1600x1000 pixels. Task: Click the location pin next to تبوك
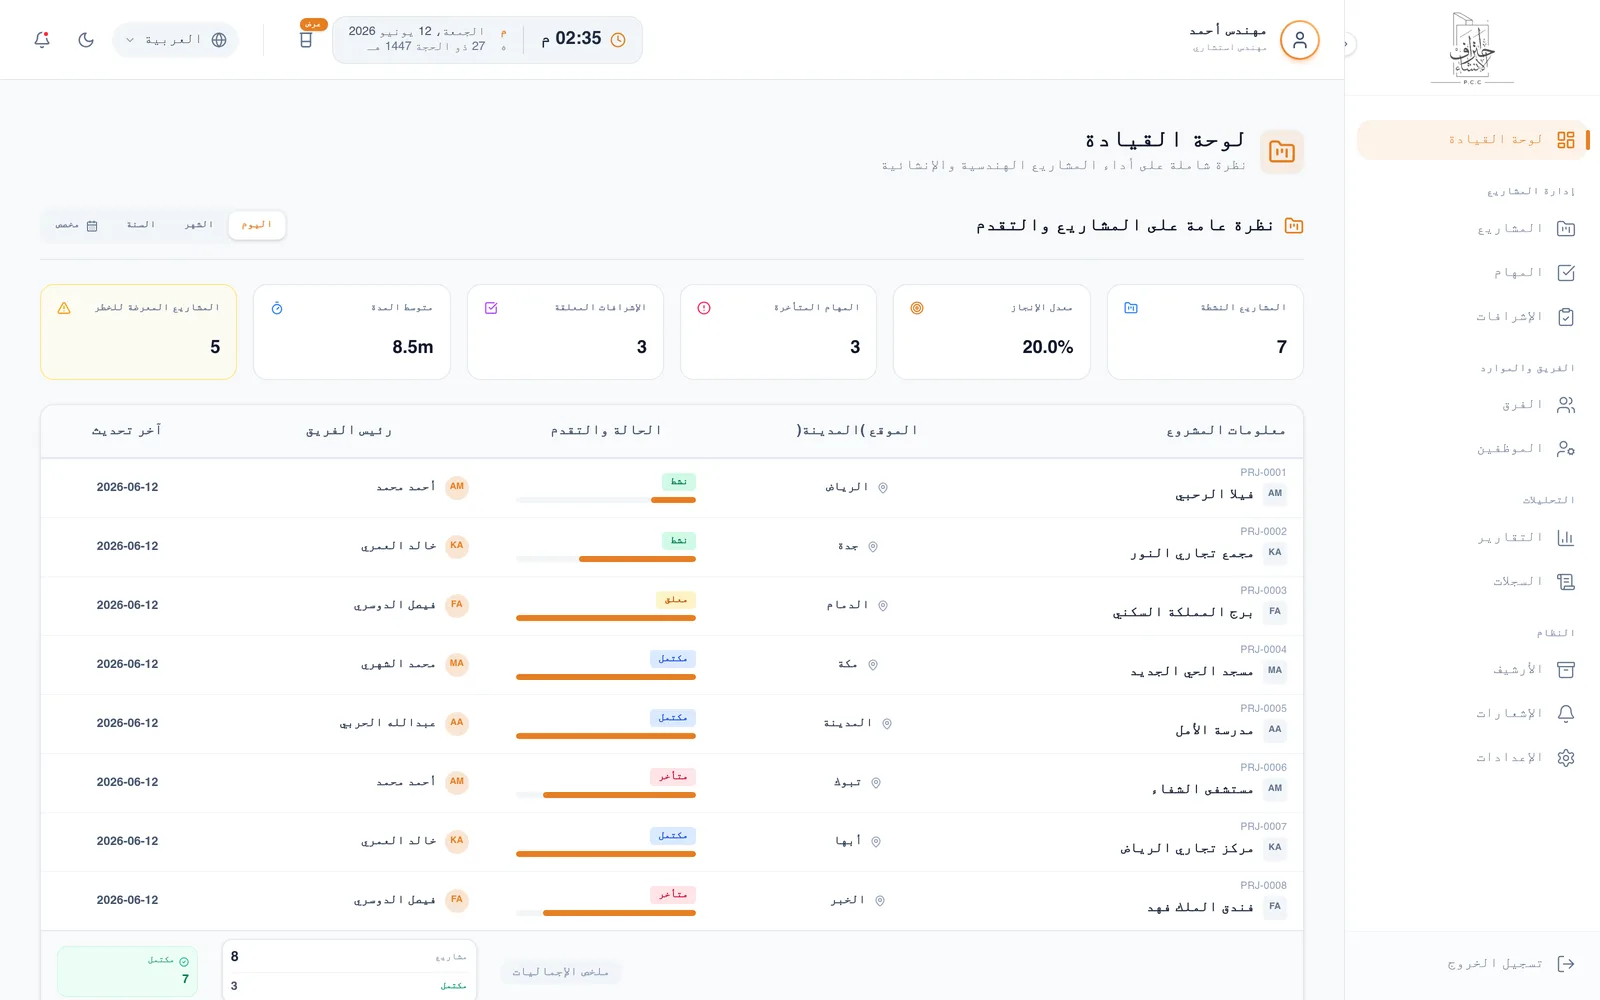pyautogui.click(x=876, y=783)
